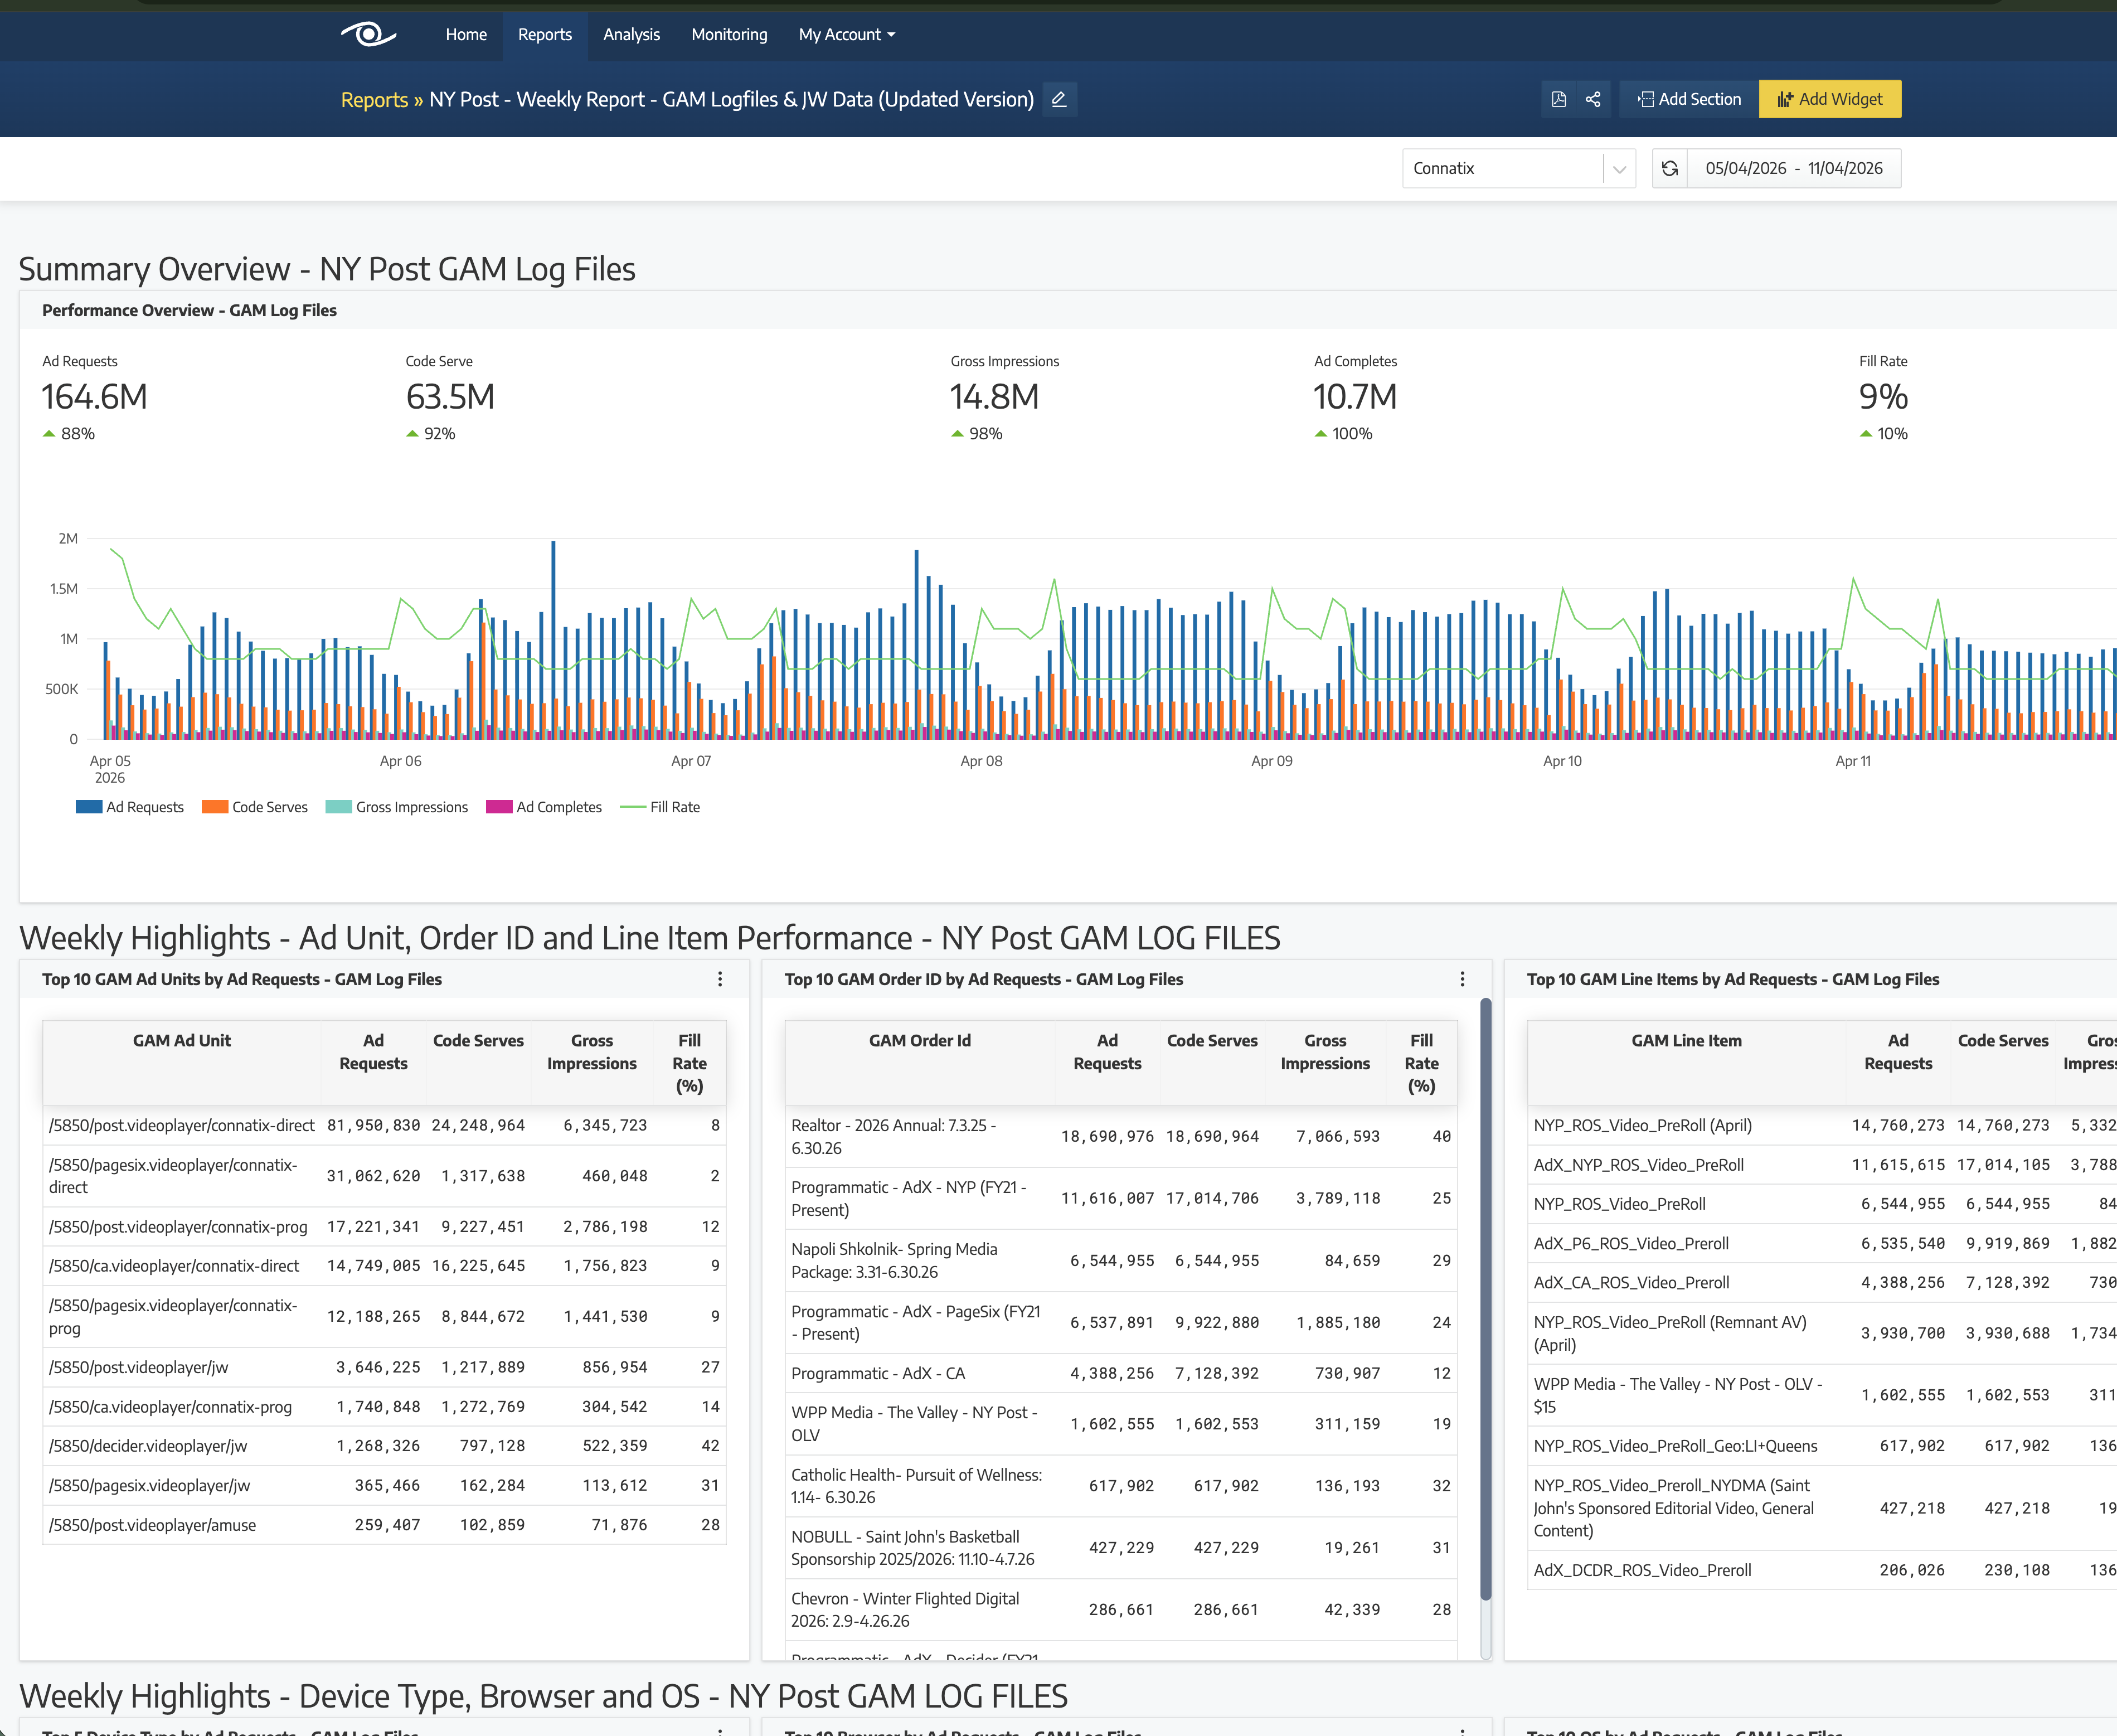The image size is (2117, 1736).
Task: Click the Apr 08 chart axis label
Action: pos(981,761)
